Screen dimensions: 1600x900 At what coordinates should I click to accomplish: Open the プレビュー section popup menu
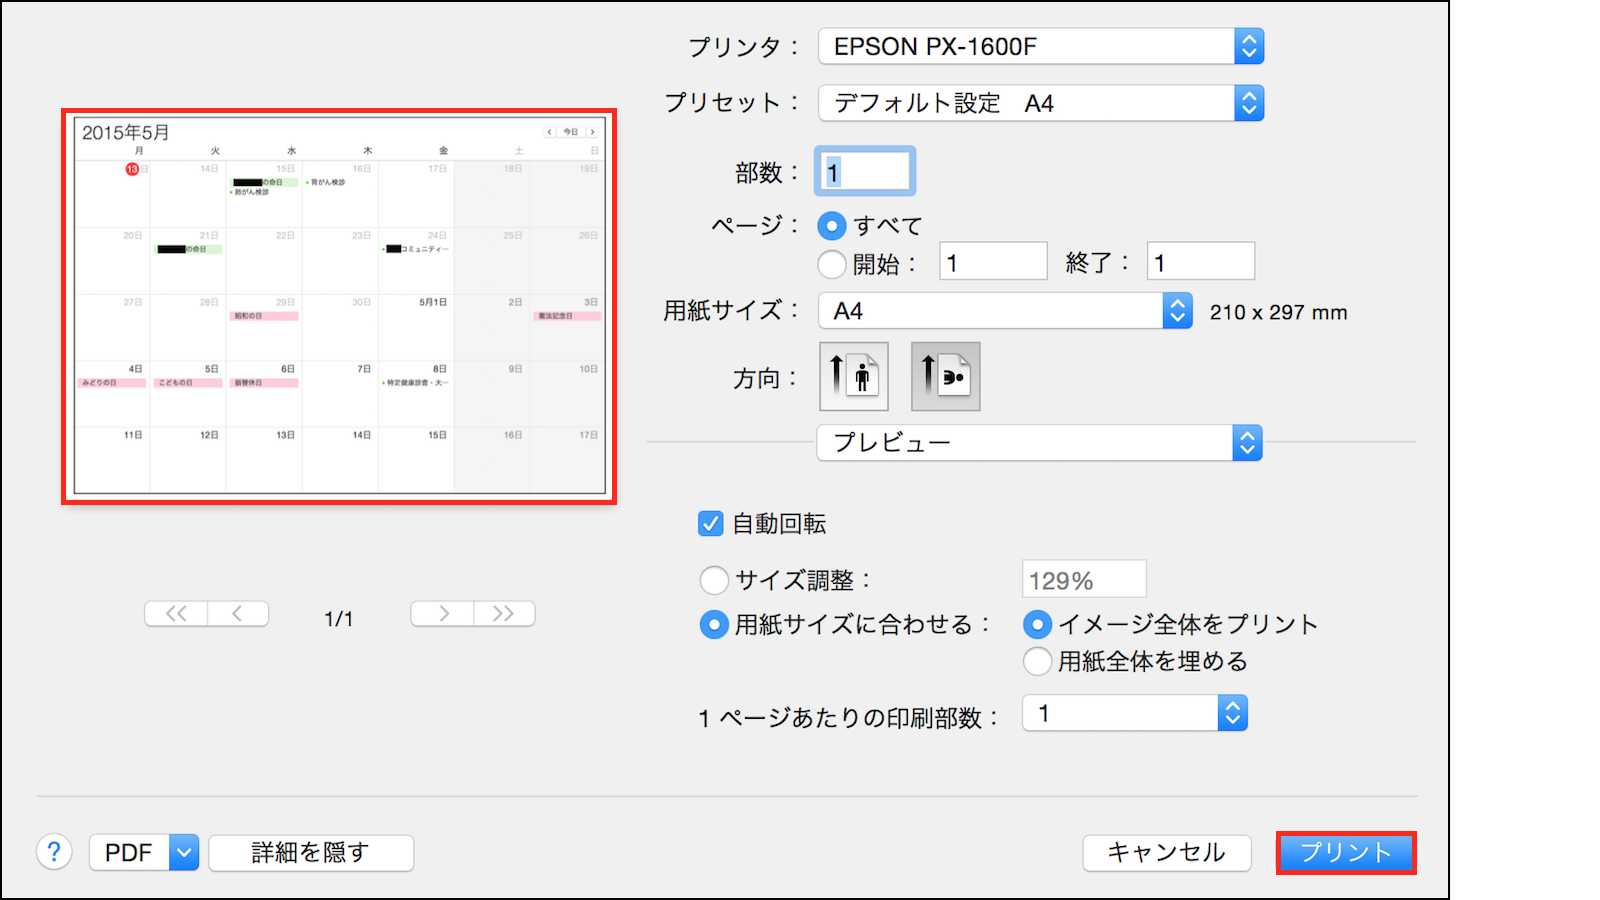click(1038, 443)
